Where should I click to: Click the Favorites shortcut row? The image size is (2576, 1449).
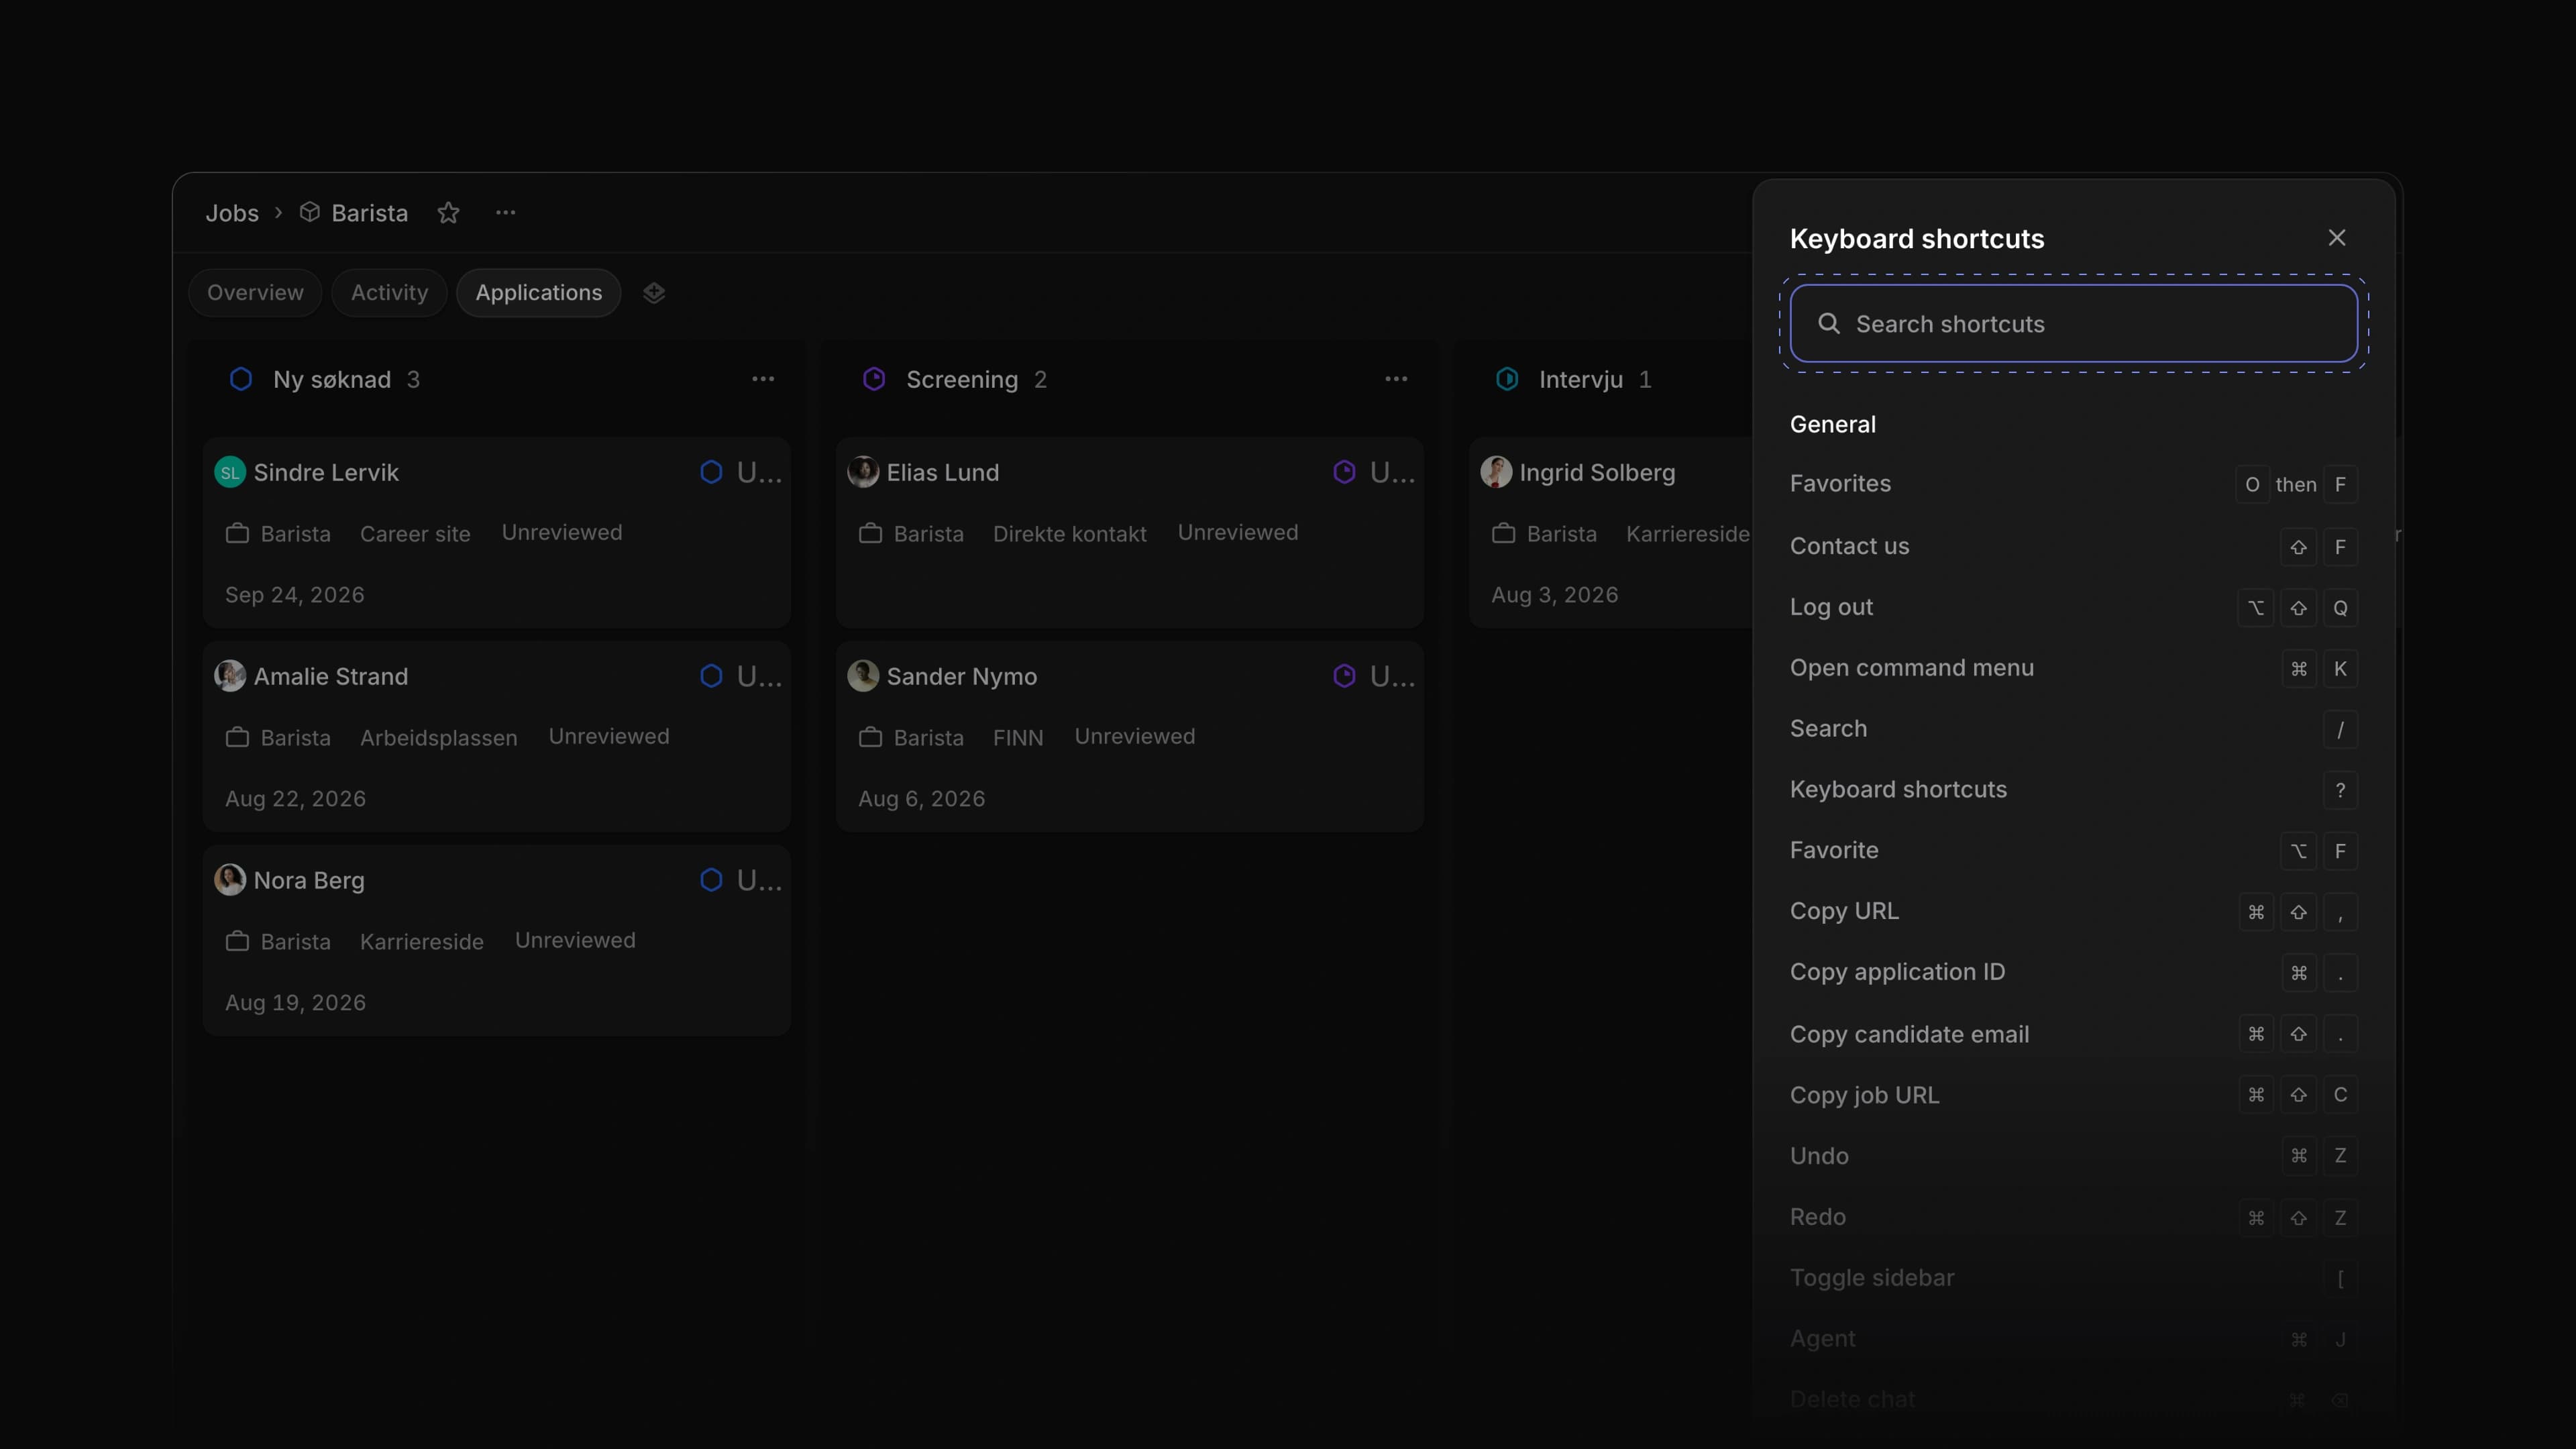pos(2073,484)
